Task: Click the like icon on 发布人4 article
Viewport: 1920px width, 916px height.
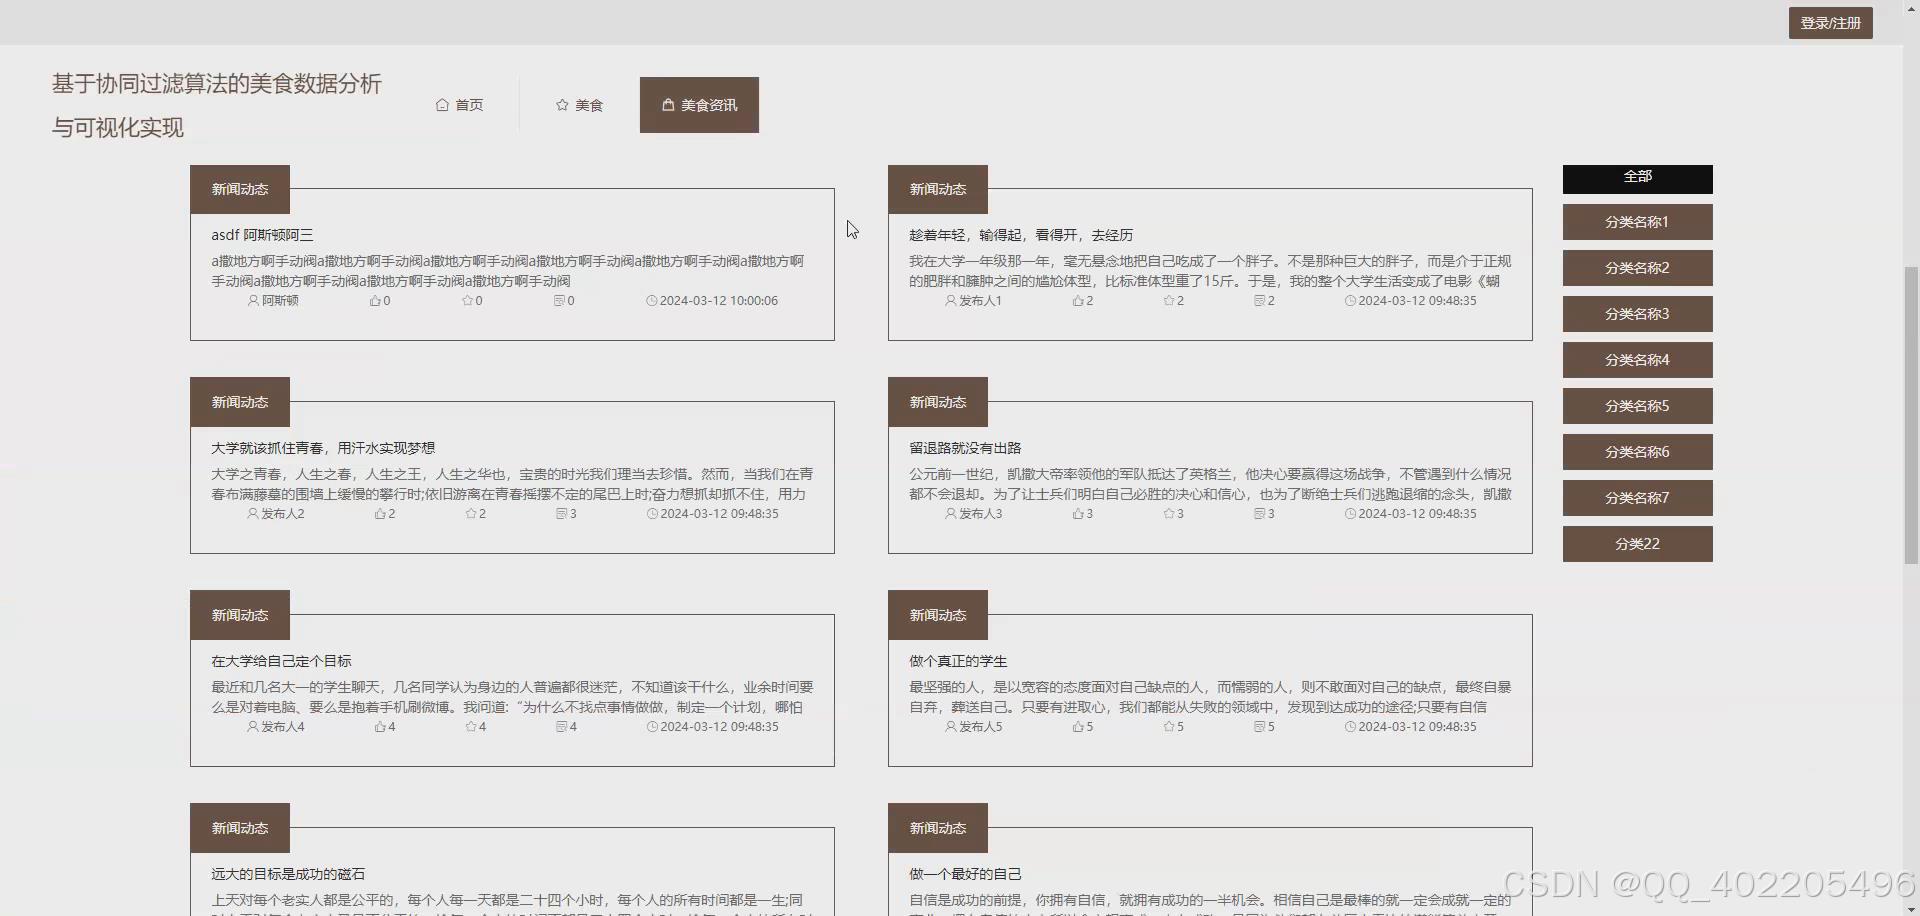Action: (380, 727)
